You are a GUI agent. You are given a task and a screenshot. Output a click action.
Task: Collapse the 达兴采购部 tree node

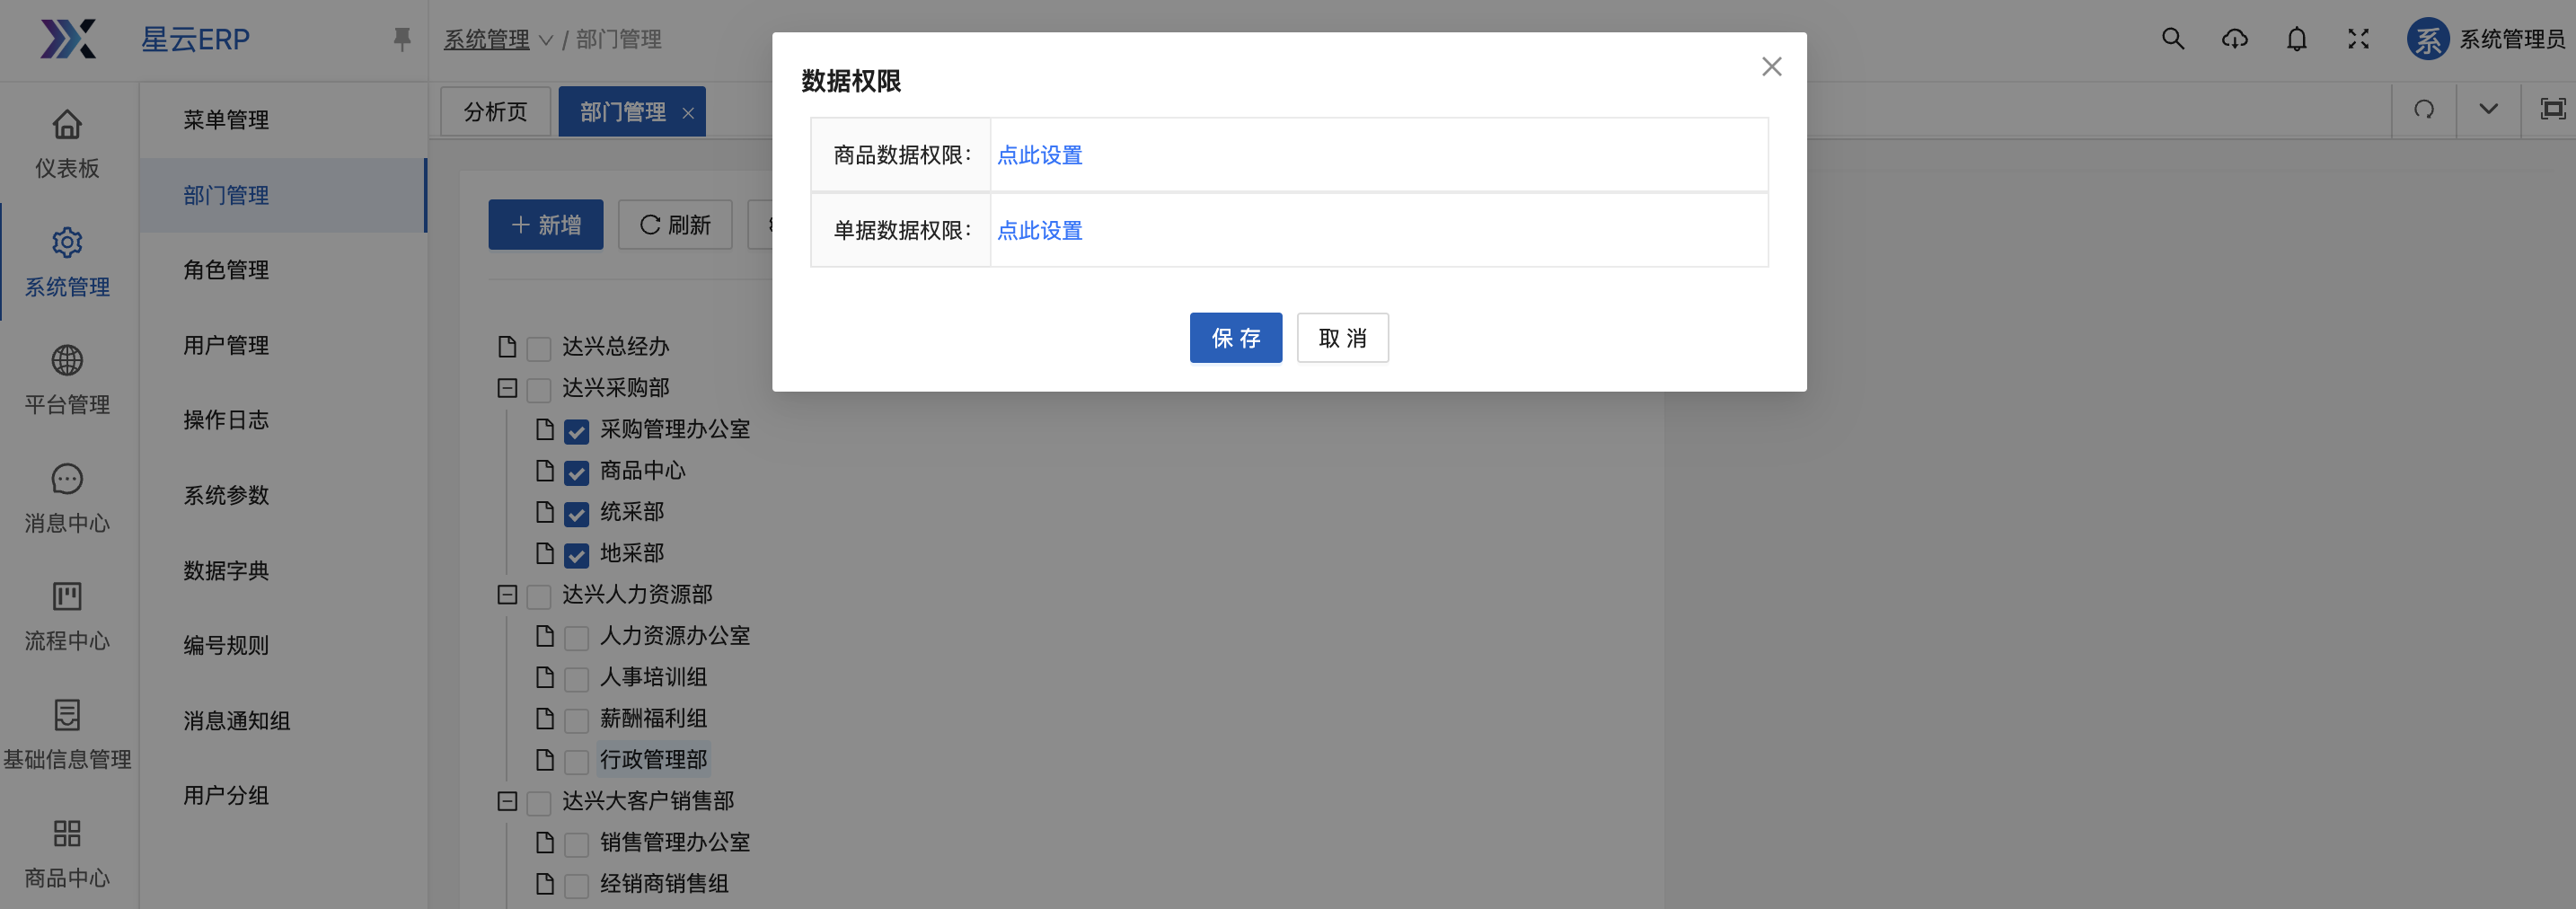507,388
